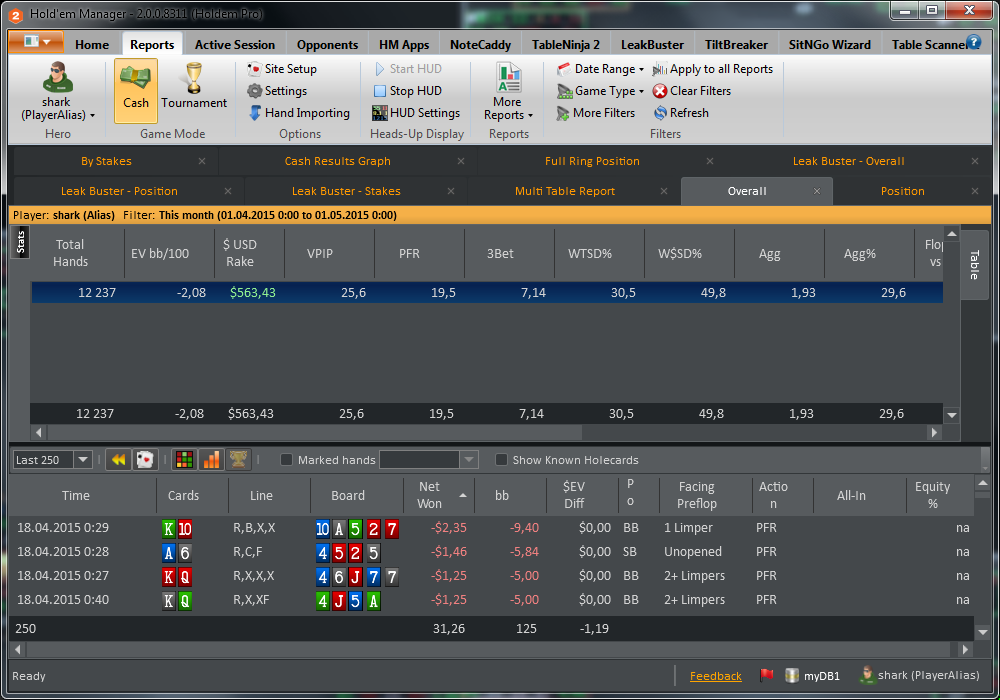Open the vertical Table side panel
Image resolution: width=1000 pixels, height=700 pixels.
pyautogui.click(x=974, y=265)
